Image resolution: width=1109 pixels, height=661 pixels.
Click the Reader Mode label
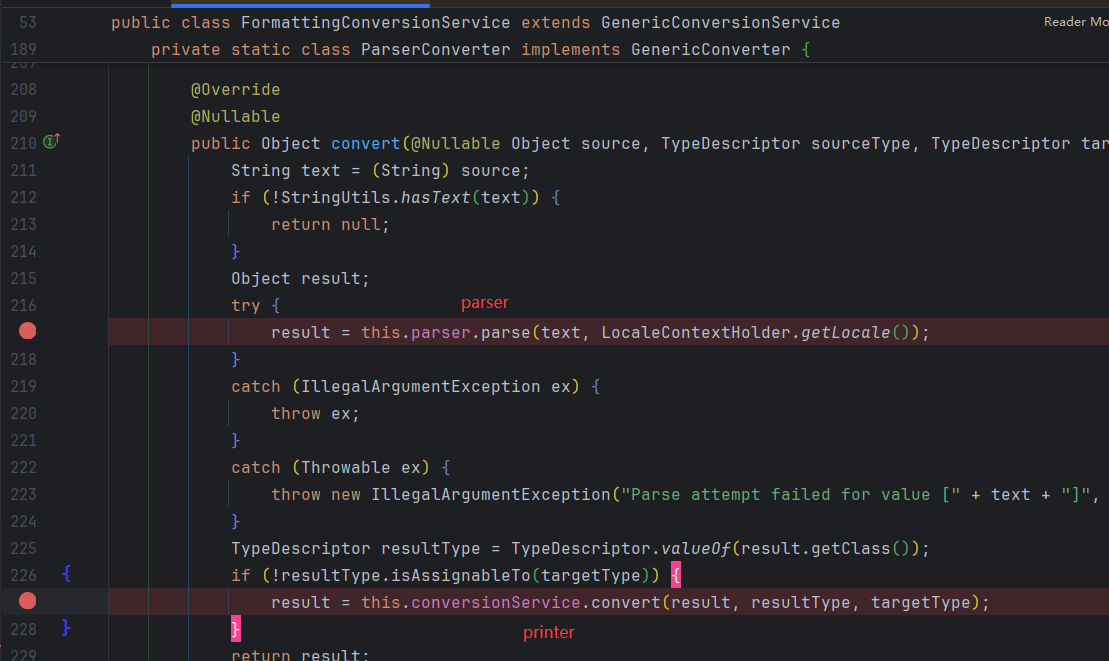[x=1076, y=22]
